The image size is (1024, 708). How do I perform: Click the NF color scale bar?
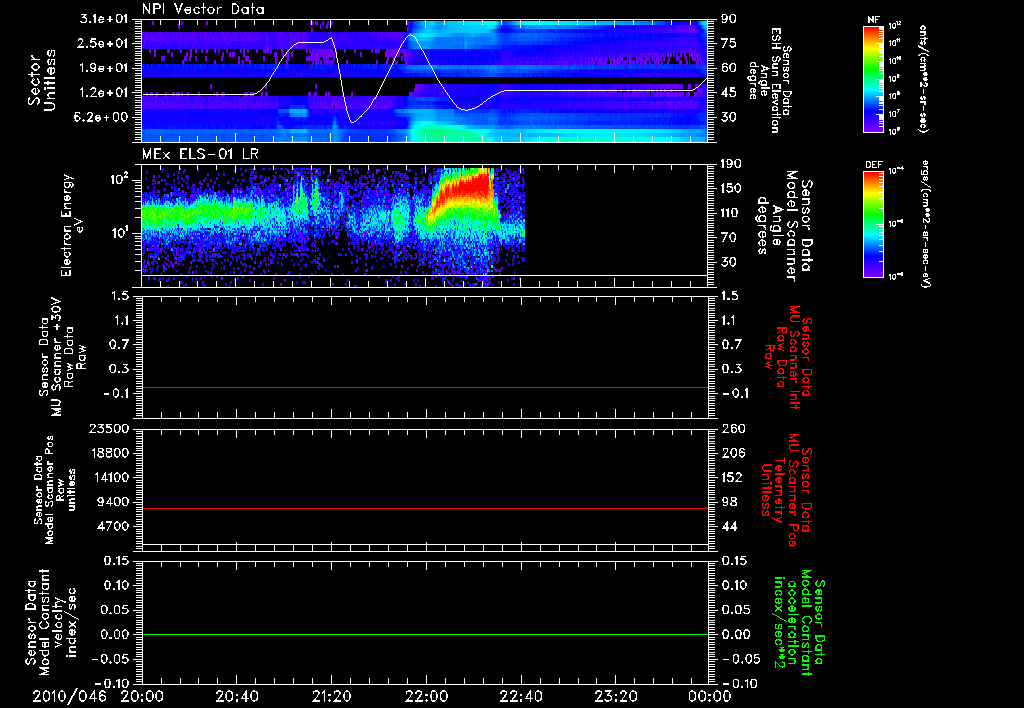(x=873, y=79)
